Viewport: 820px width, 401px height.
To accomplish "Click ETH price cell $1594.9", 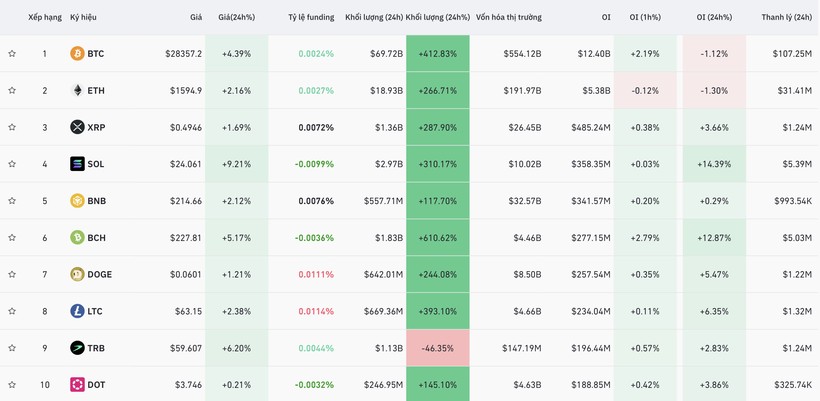I will coord(185,91).
